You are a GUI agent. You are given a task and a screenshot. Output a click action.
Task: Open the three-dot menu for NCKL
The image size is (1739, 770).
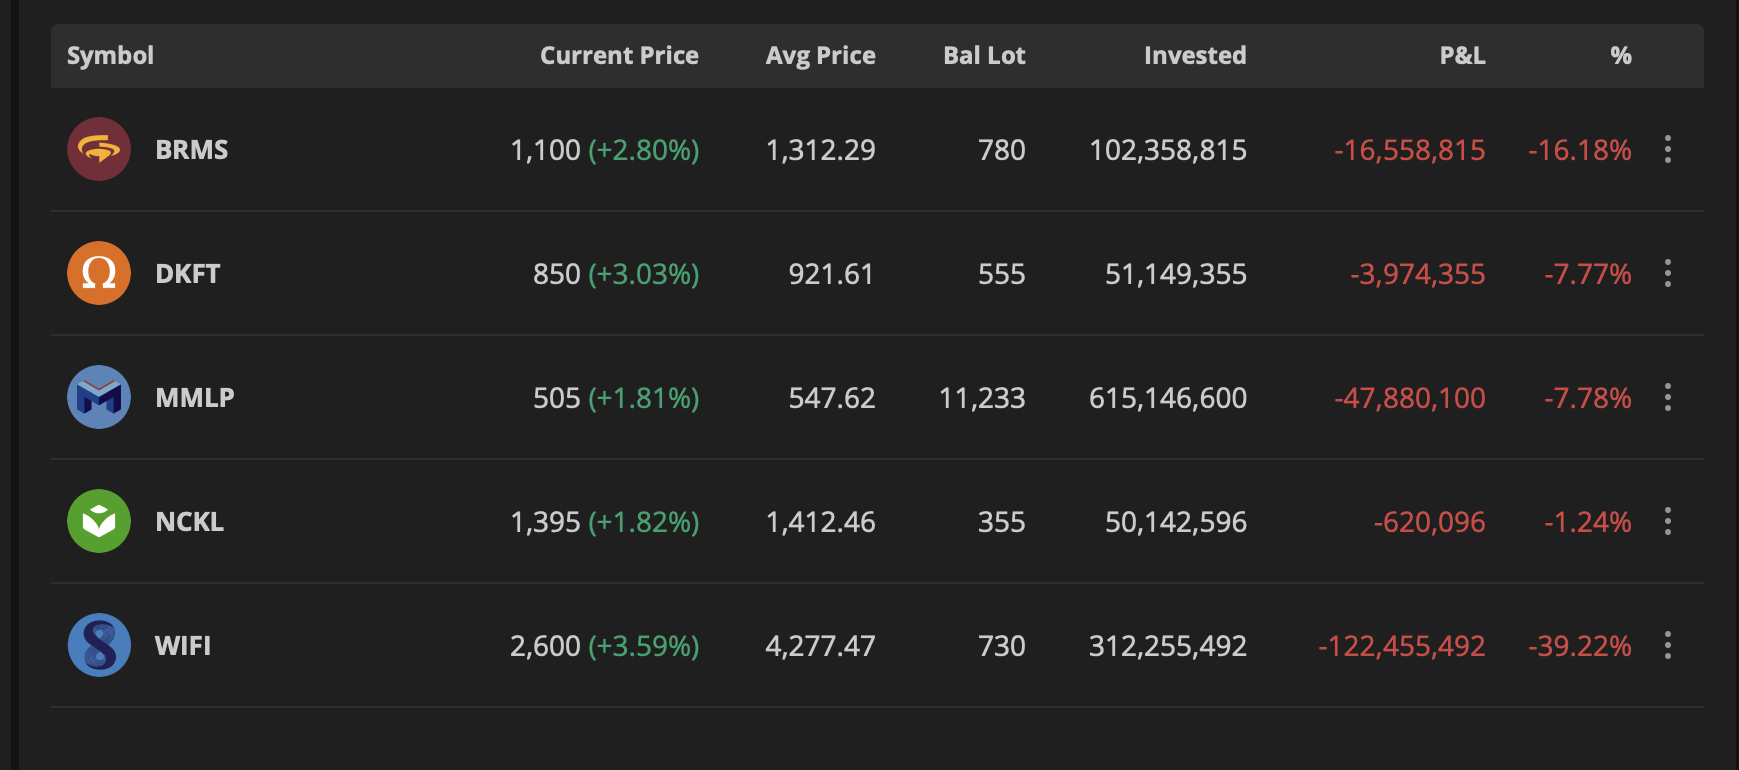[x=1667, y=521]
